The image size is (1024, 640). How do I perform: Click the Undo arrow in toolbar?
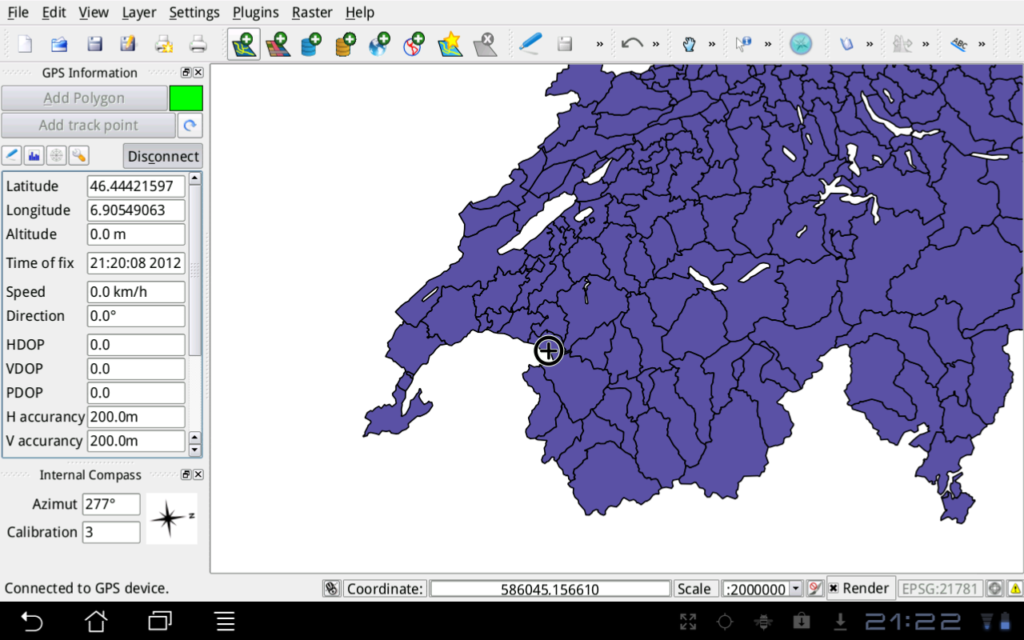(632, 44)
